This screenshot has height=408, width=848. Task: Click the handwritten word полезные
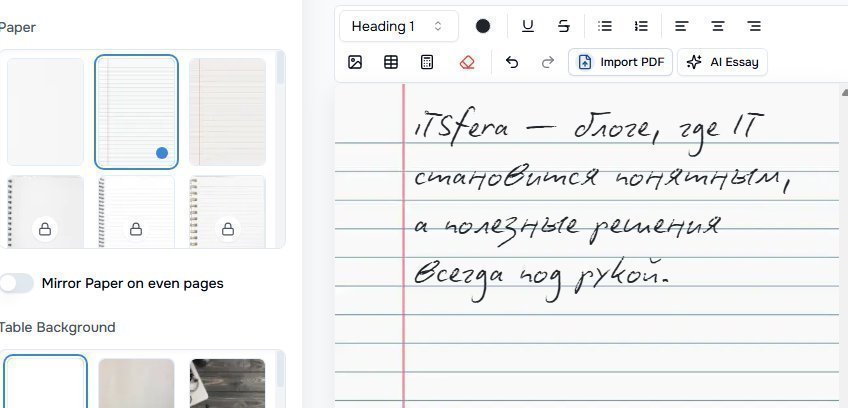511,226
